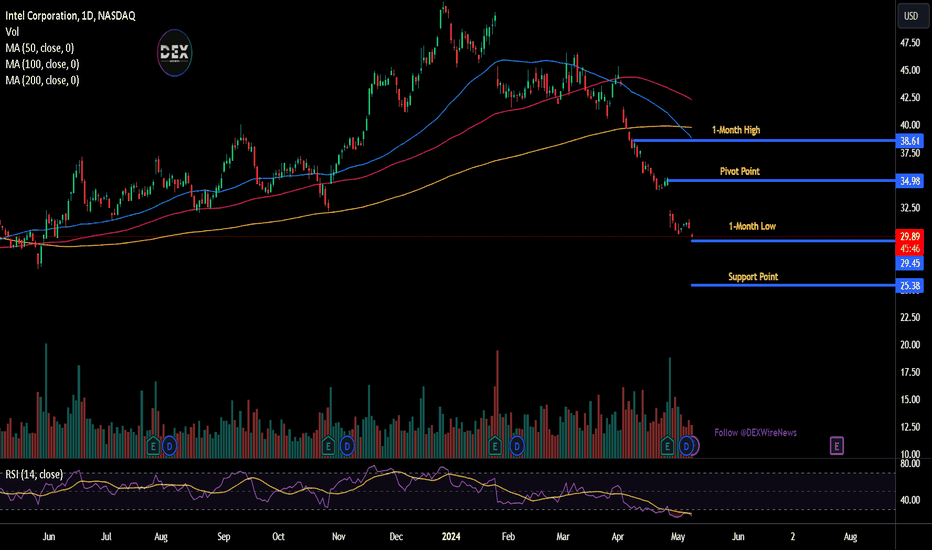Select the Vol indicator legend
The width and height of the screenshot is (932, 550).
12,32
